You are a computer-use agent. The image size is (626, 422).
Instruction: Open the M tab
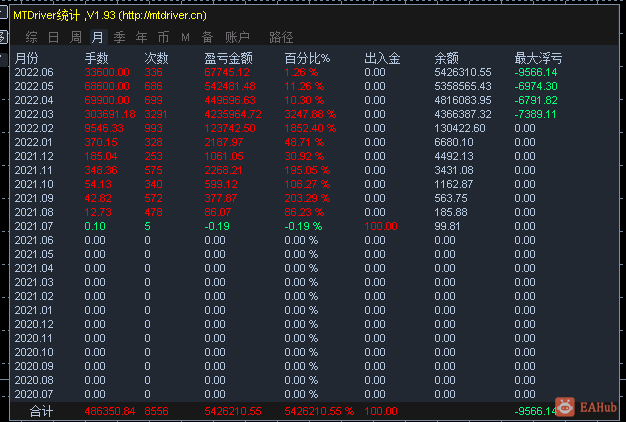pyautogui.click(x=185, y=38)
